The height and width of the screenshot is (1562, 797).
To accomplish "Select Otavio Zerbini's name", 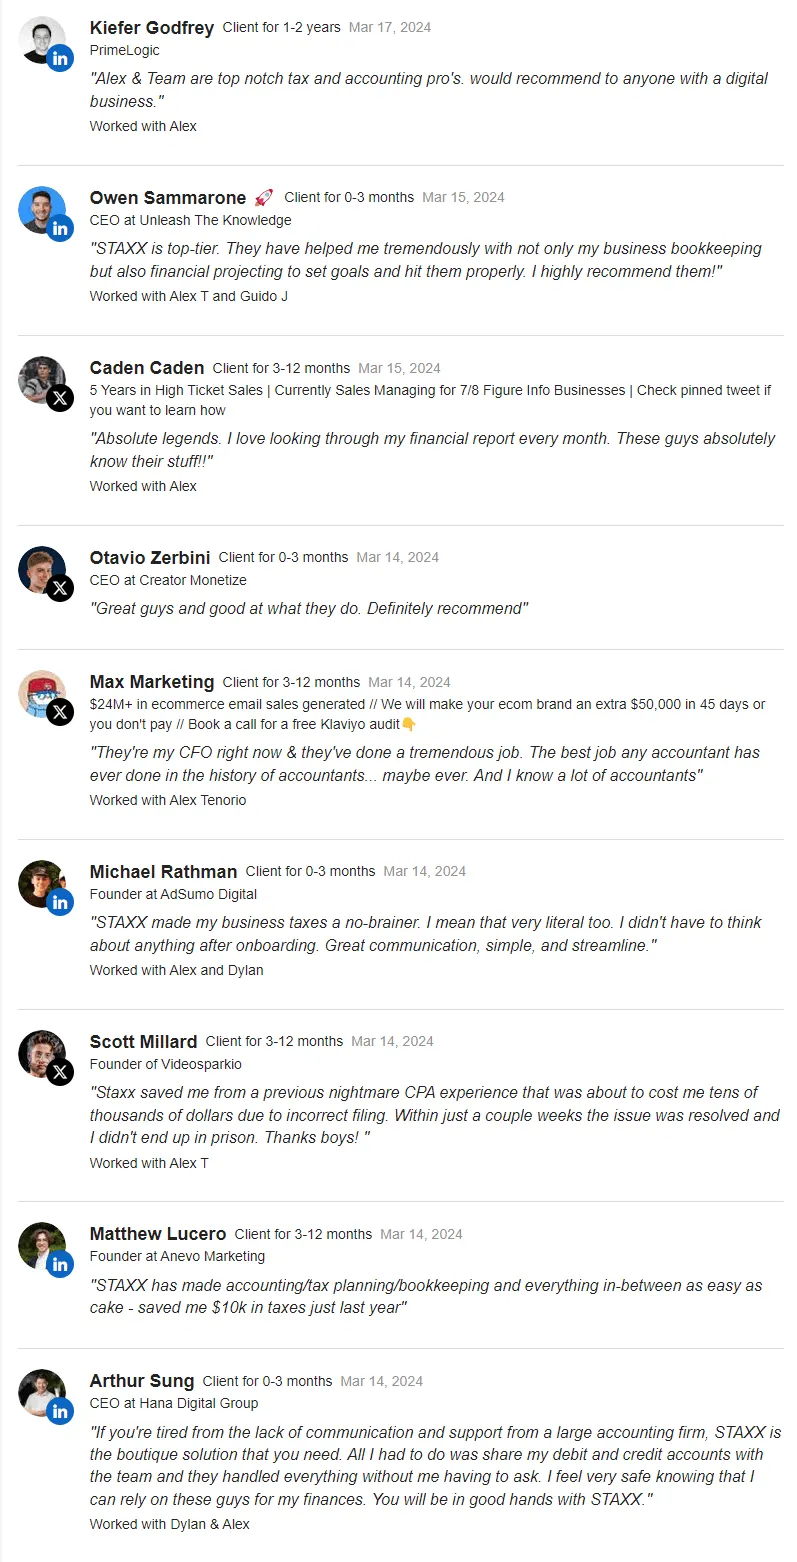I will pyautogui.click(x=149, y=558).
